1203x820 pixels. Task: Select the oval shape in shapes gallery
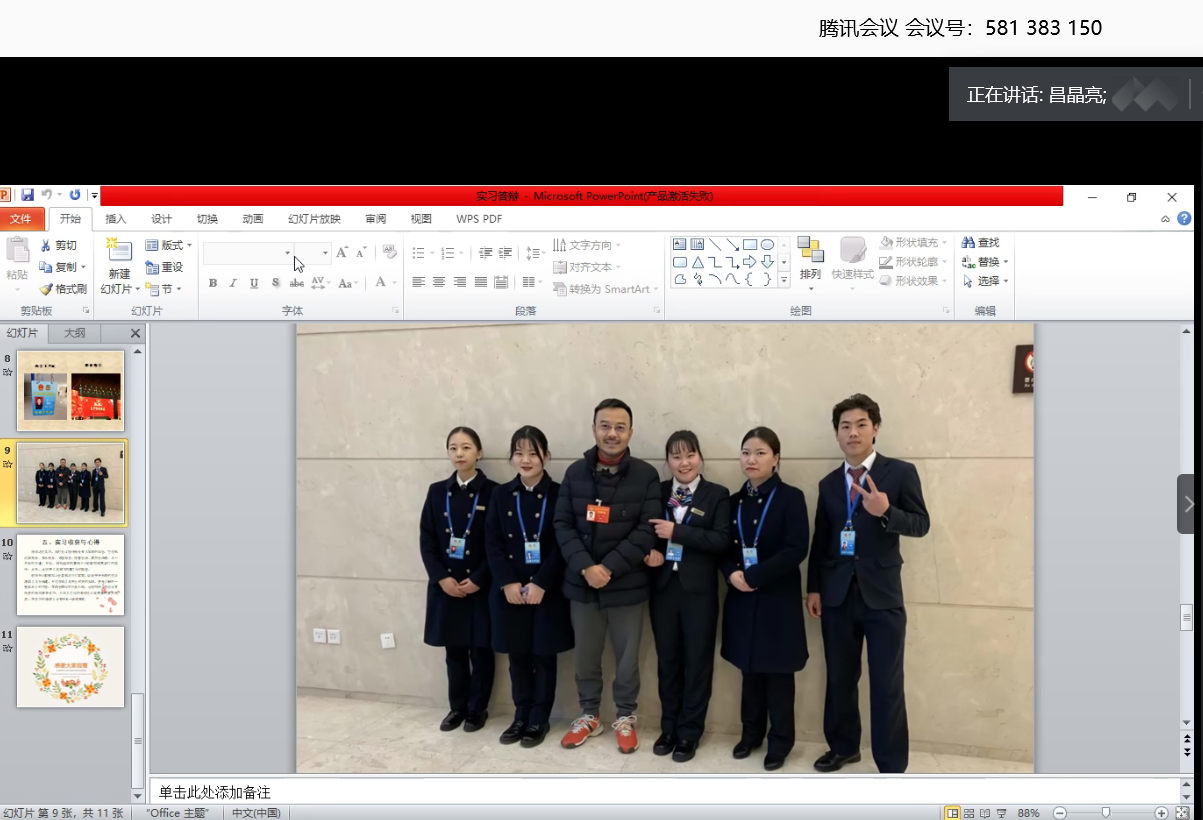pos(767,245)
